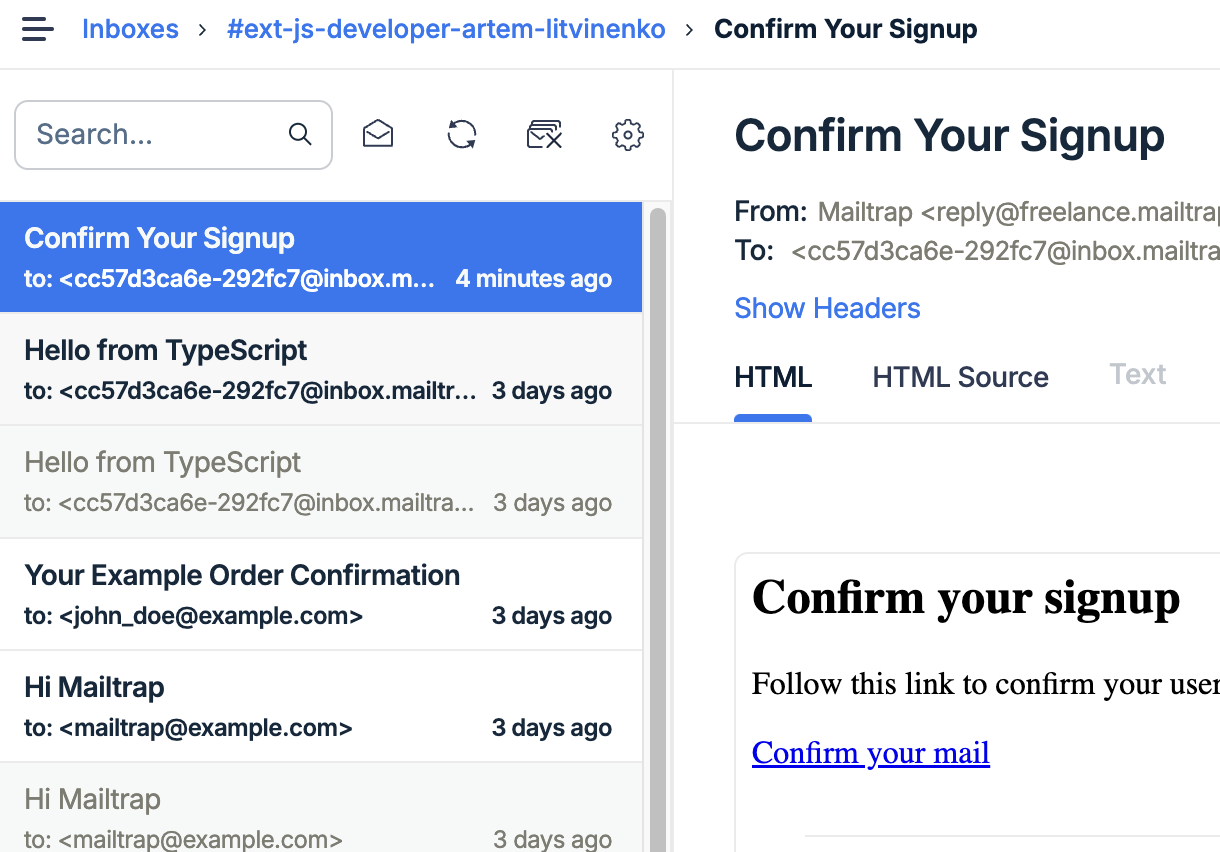Focus the Search input field
This screenshot has width=1220, height=852.
[173, 134]
